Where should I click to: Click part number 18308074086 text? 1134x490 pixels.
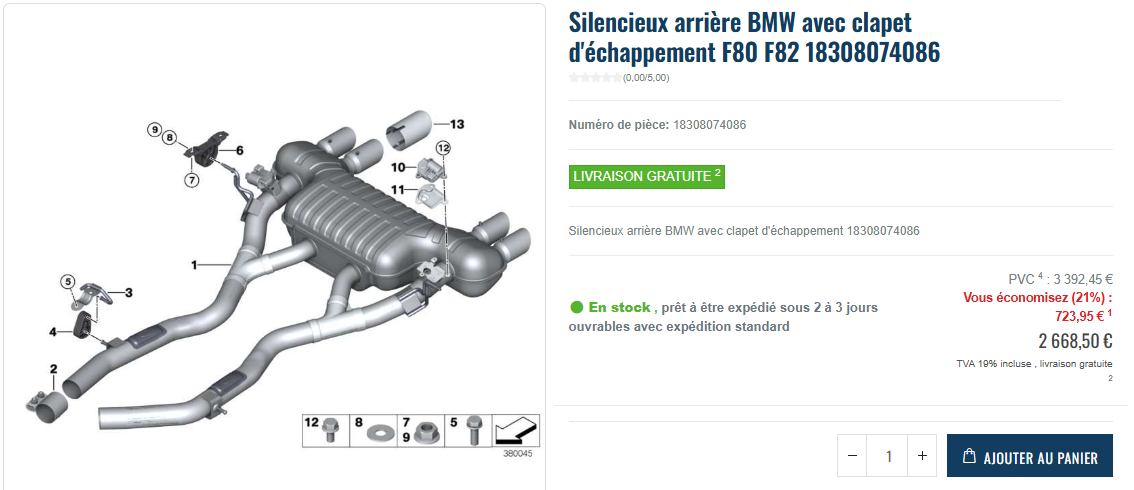(x=709, y=125)
